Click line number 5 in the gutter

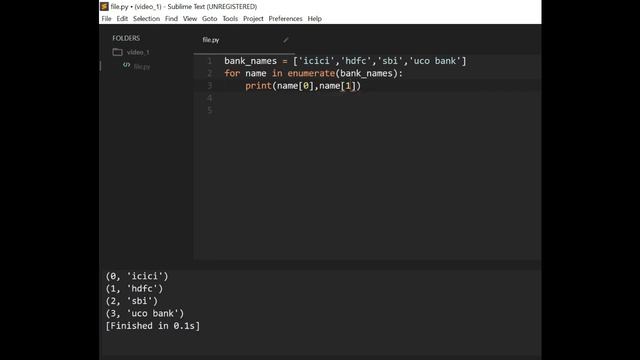point(210,110)
